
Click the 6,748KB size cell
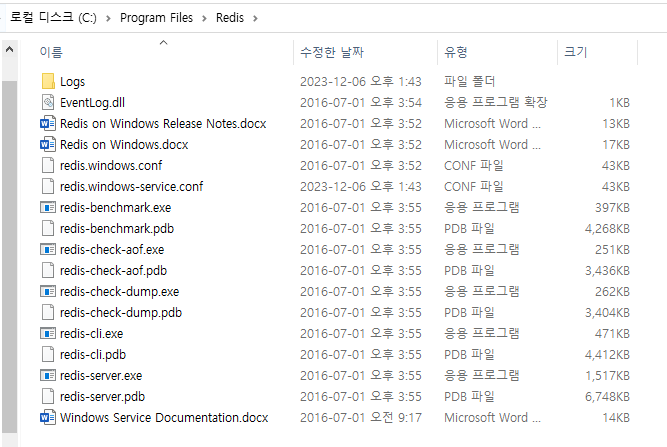[607, 396]
